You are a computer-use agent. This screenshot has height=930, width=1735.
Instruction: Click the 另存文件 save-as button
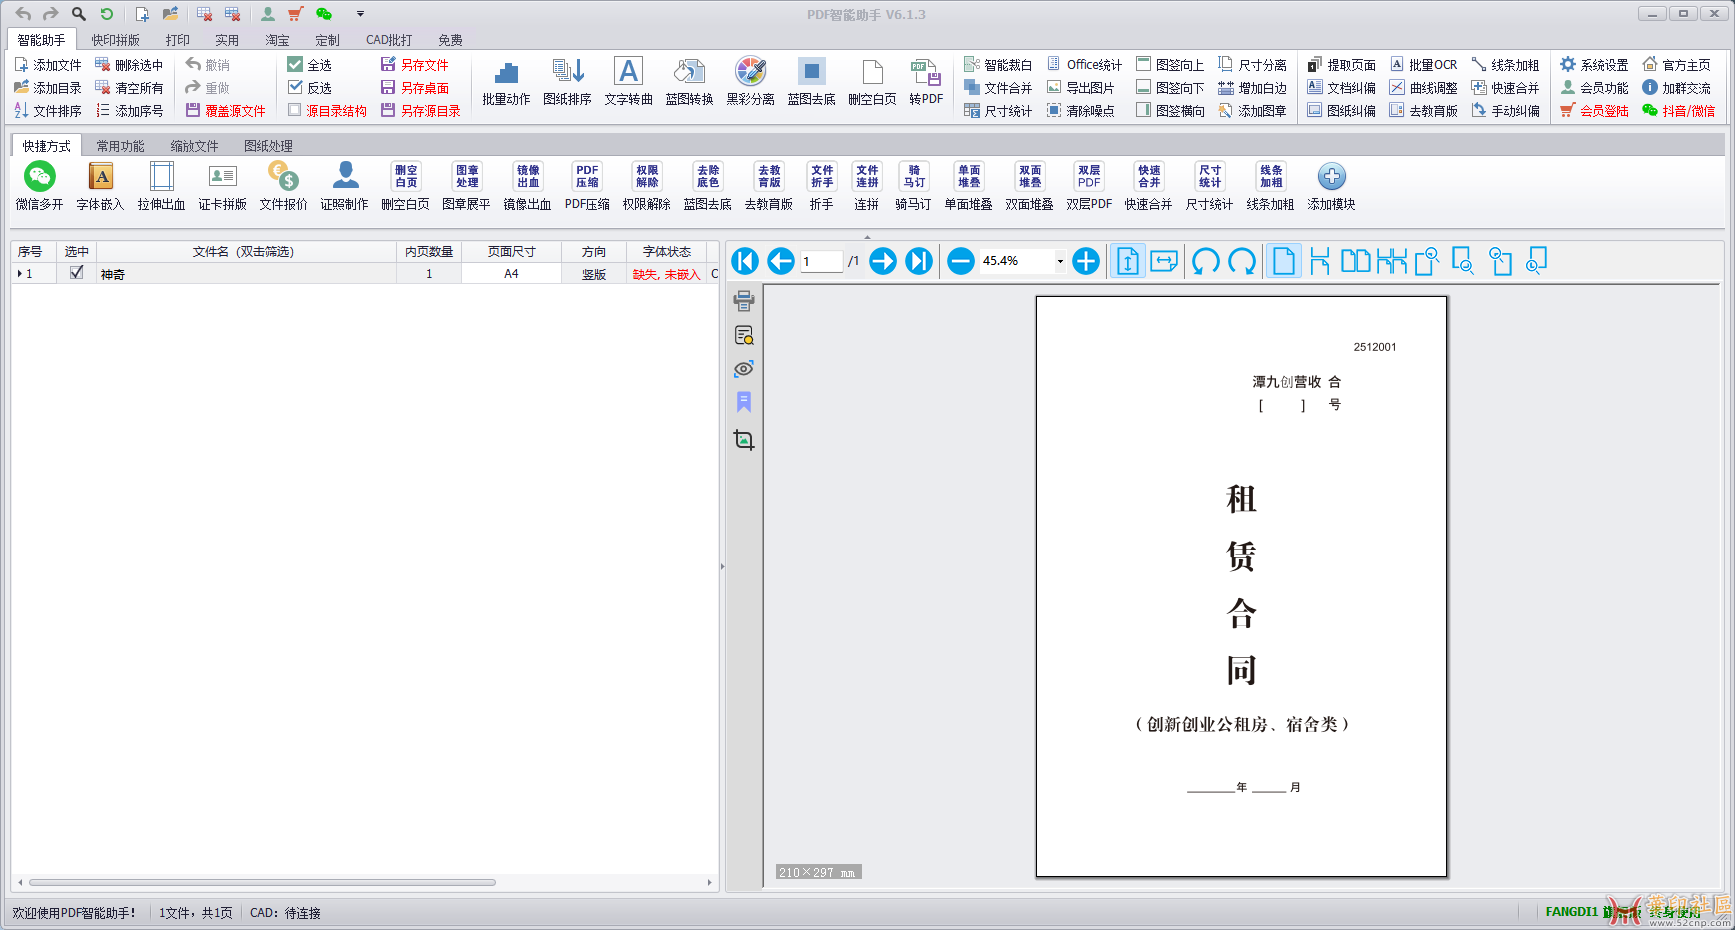click(415, 64)
